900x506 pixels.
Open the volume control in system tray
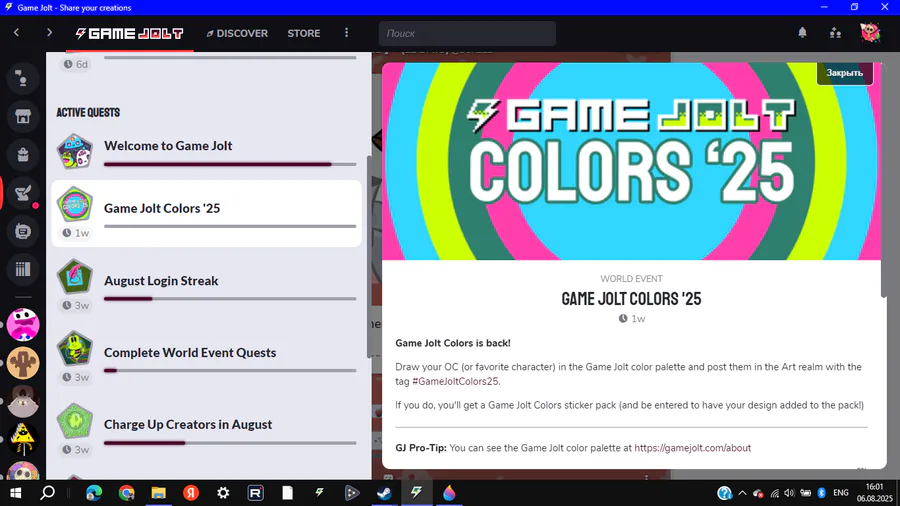coord(790,493)
